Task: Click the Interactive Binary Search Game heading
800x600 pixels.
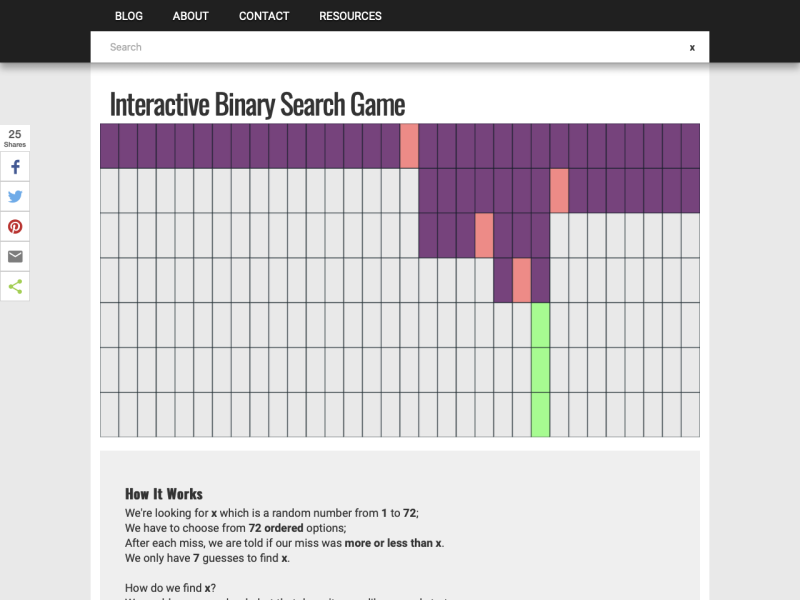Action: [x=257, y=104]
